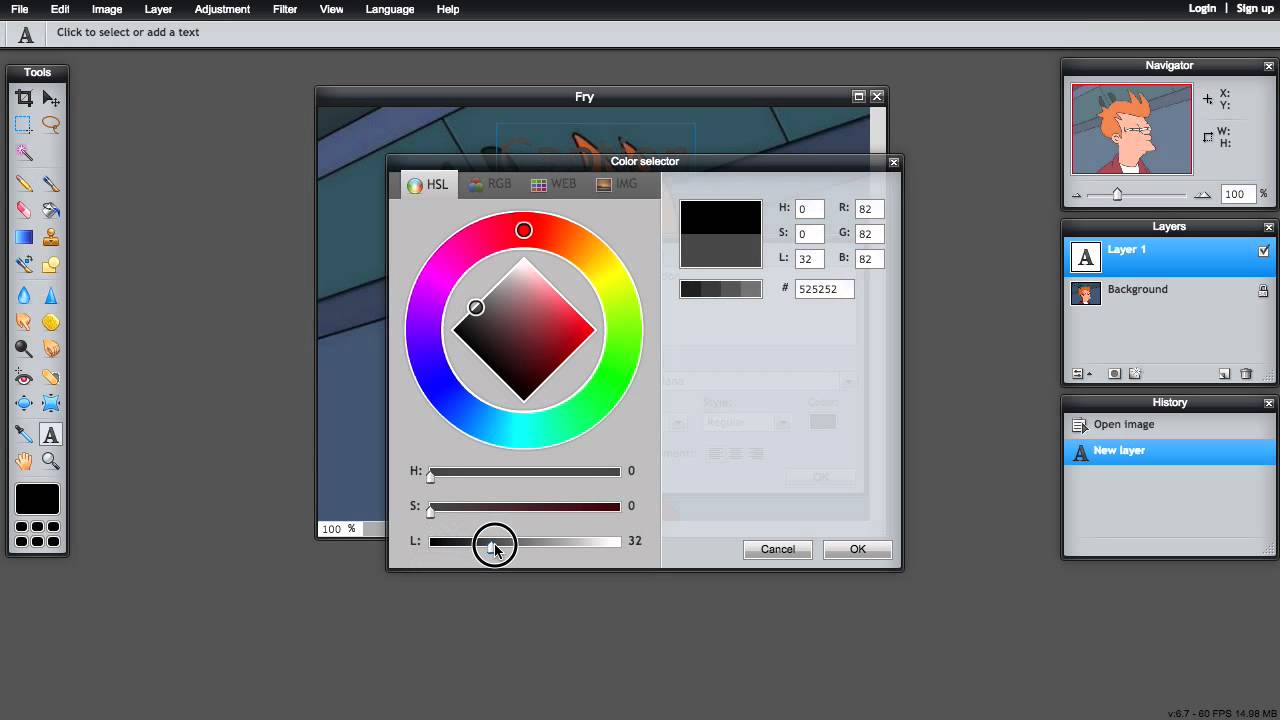Screen dimensions: 1280x720
Task: Click the hex color input field
Action: click(x=825, y=289)
